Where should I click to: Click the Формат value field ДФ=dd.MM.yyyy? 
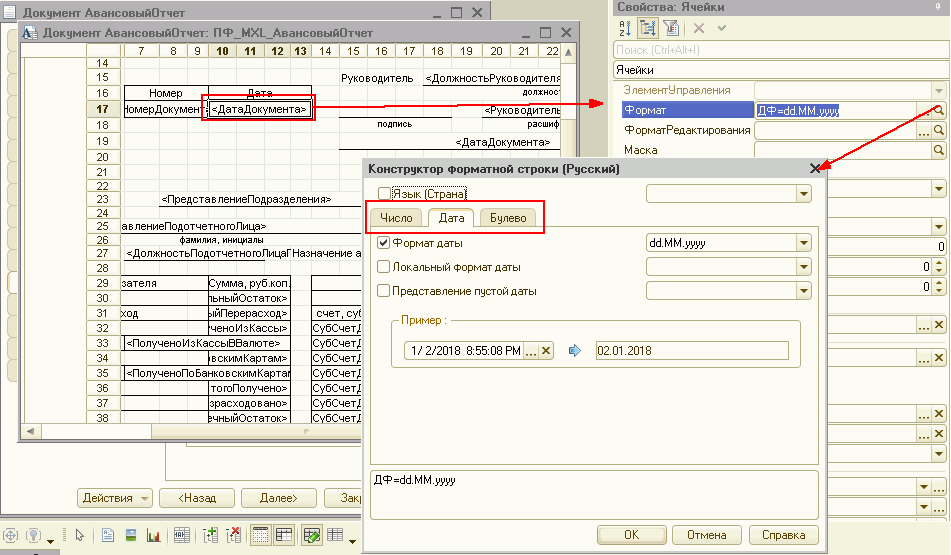click(836, 110)
